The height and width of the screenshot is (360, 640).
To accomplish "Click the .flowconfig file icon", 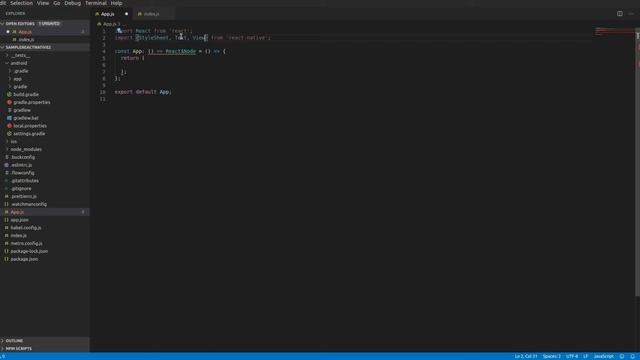I will click(7, 173).
